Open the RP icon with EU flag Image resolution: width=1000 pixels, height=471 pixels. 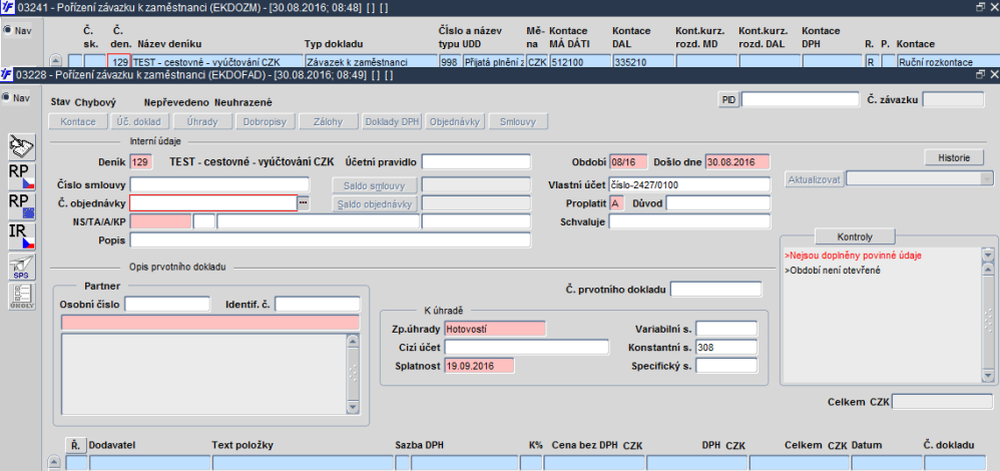click(x=22, y=207)
